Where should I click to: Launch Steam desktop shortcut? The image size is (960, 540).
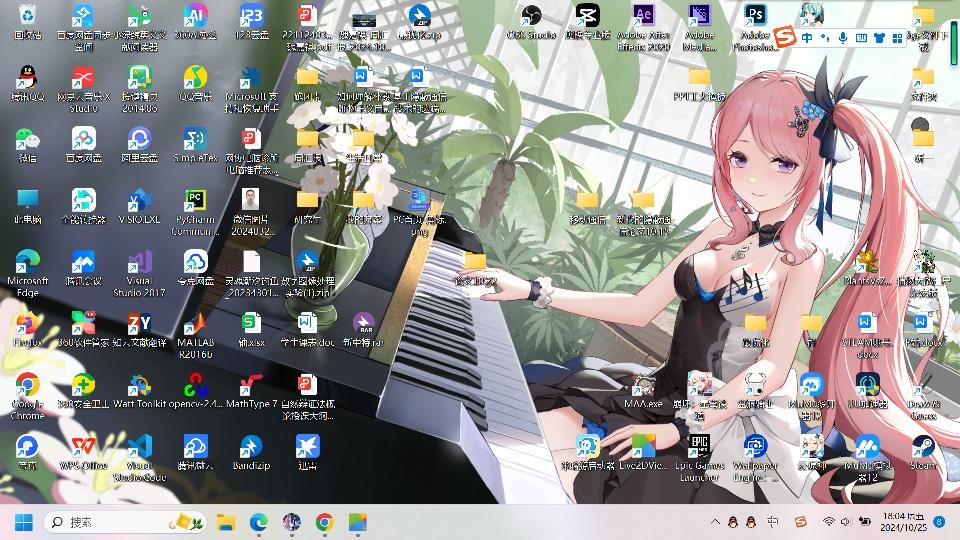(x=923, y=452)
